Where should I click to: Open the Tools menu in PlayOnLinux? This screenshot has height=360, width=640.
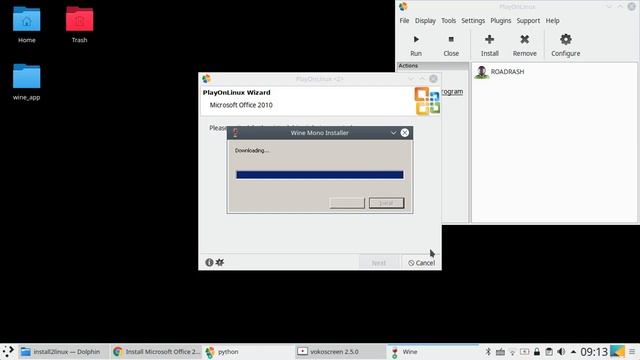tap(448, 20)
